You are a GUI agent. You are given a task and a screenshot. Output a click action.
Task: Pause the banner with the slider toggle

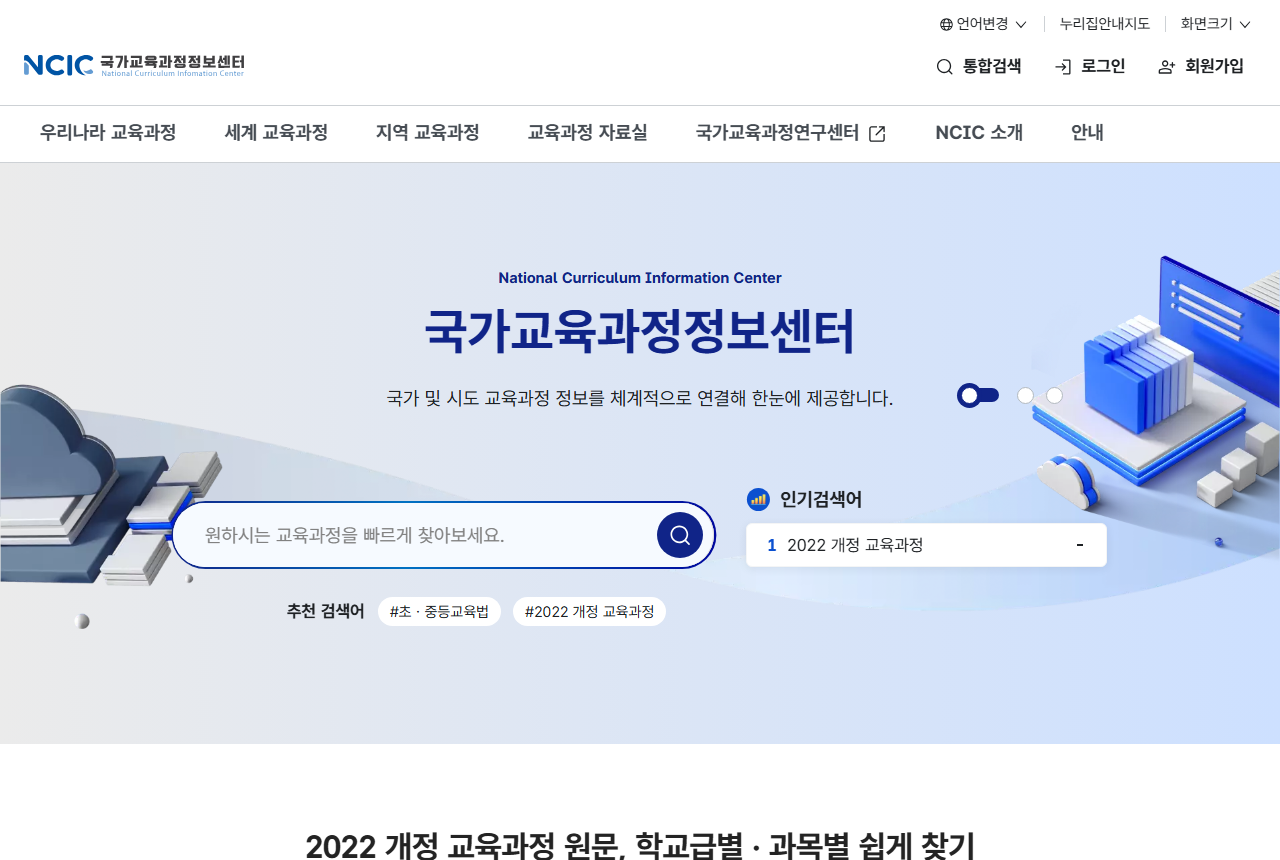(x=978, y=395)
